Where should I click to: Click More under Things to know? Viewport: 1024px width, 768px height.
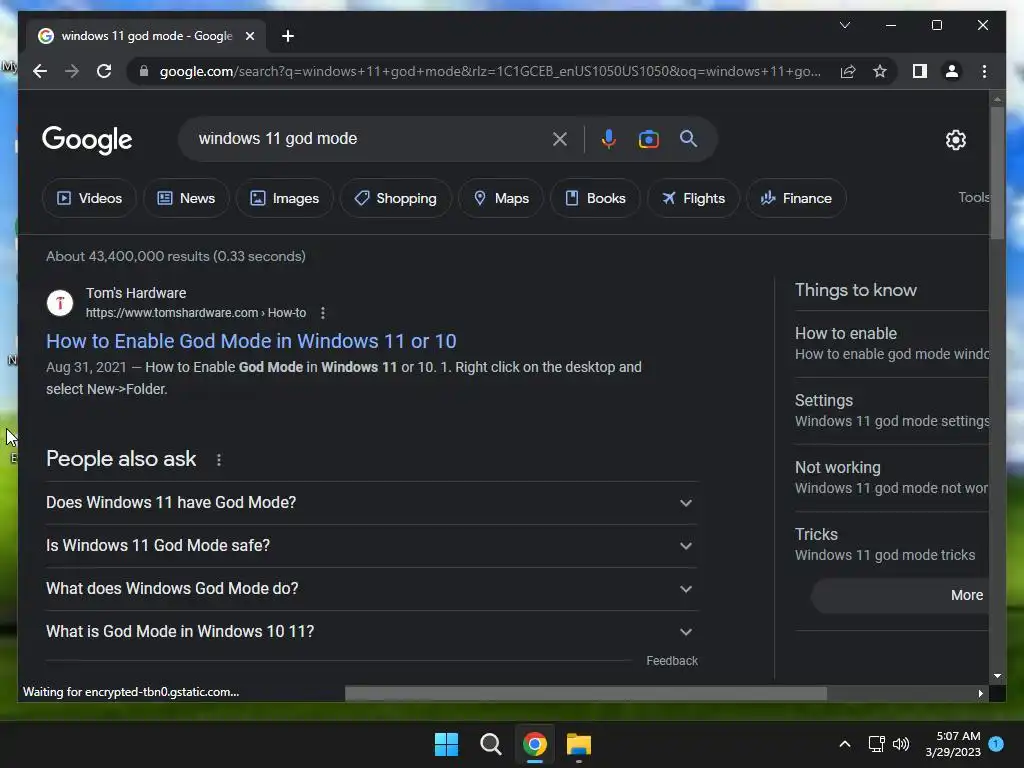click(900, 596)
